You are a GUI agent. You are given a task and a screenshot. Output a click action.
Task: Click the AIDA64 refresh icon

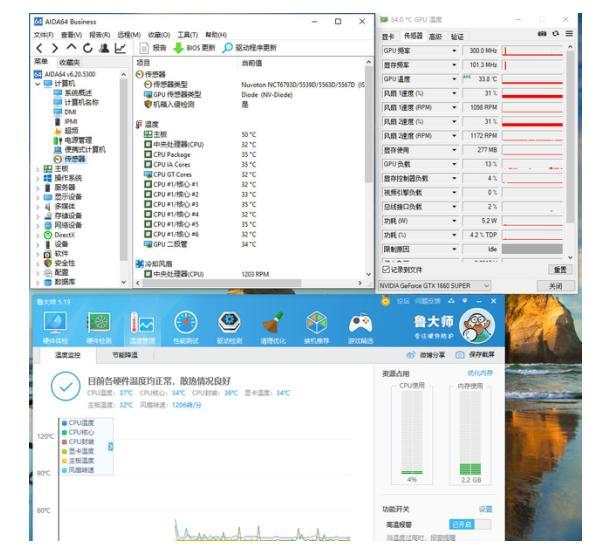click(88, 48)
